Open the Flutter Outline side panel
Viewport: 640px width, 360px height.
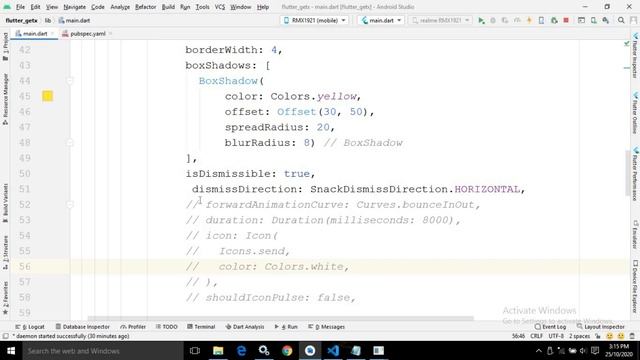pyautogui.click(x=635, y=113)
